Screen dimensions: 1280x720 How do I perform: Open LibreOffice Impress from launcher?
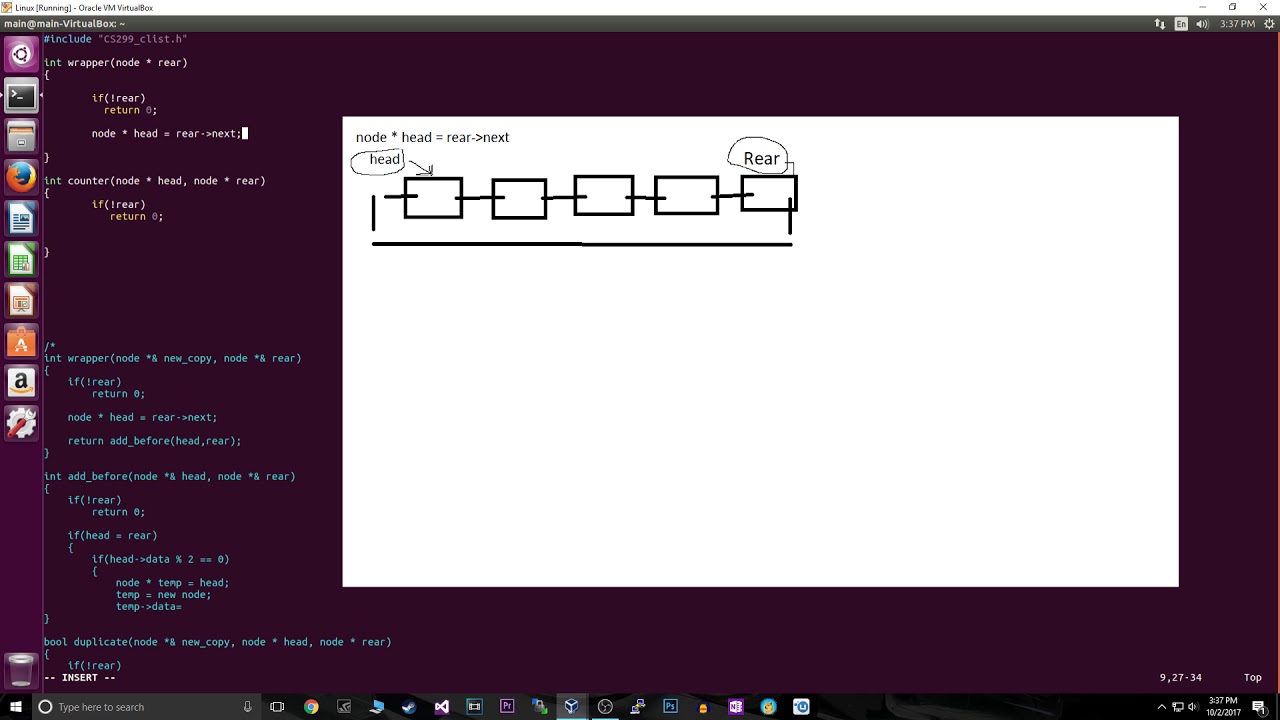21,301
